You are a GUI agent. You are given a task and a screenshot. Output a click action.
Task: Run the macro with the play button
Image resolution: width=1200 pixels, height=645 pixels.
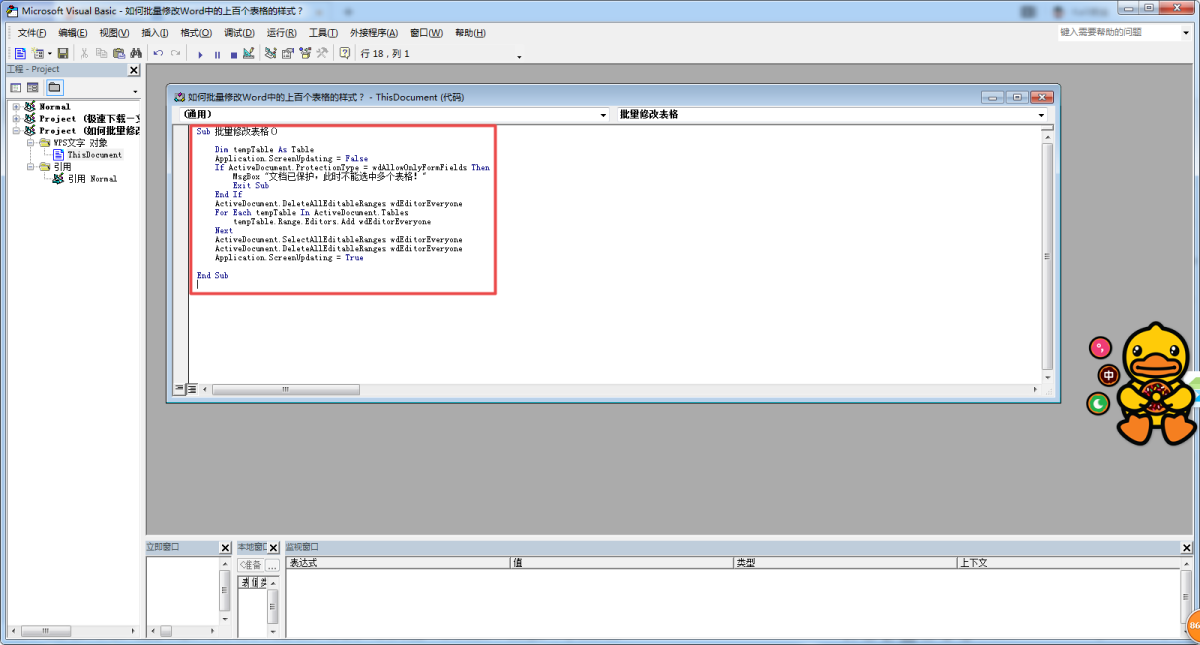(x=200, y=54)
